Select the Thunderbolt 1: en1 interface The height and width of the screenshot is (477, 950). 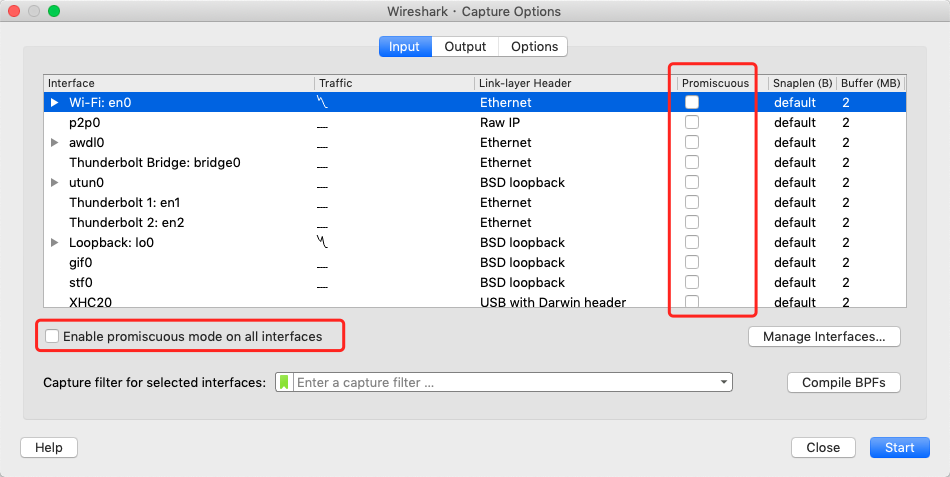(x=475, y=202)
